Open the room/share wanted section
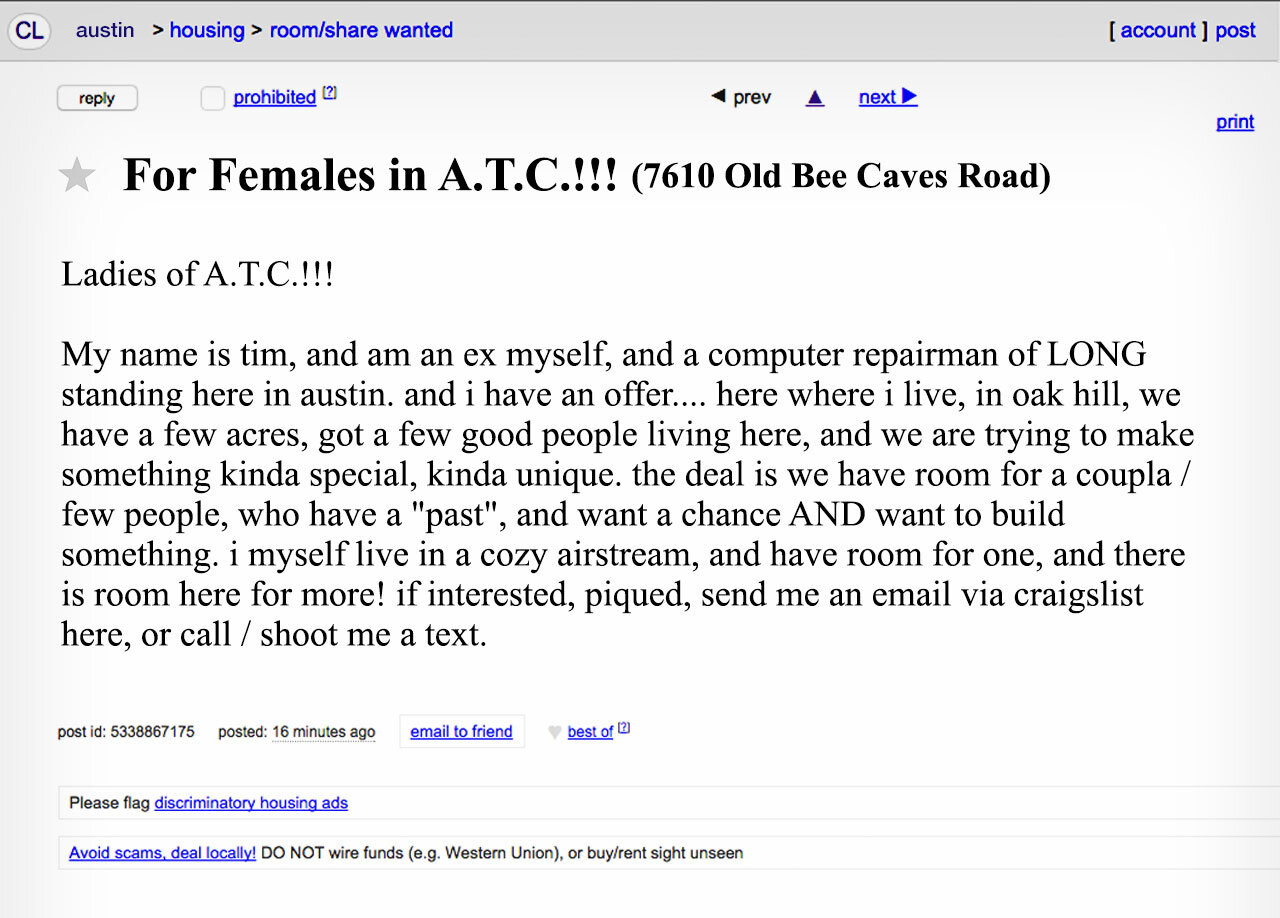 pyautogui.click(x=361, y=30)
